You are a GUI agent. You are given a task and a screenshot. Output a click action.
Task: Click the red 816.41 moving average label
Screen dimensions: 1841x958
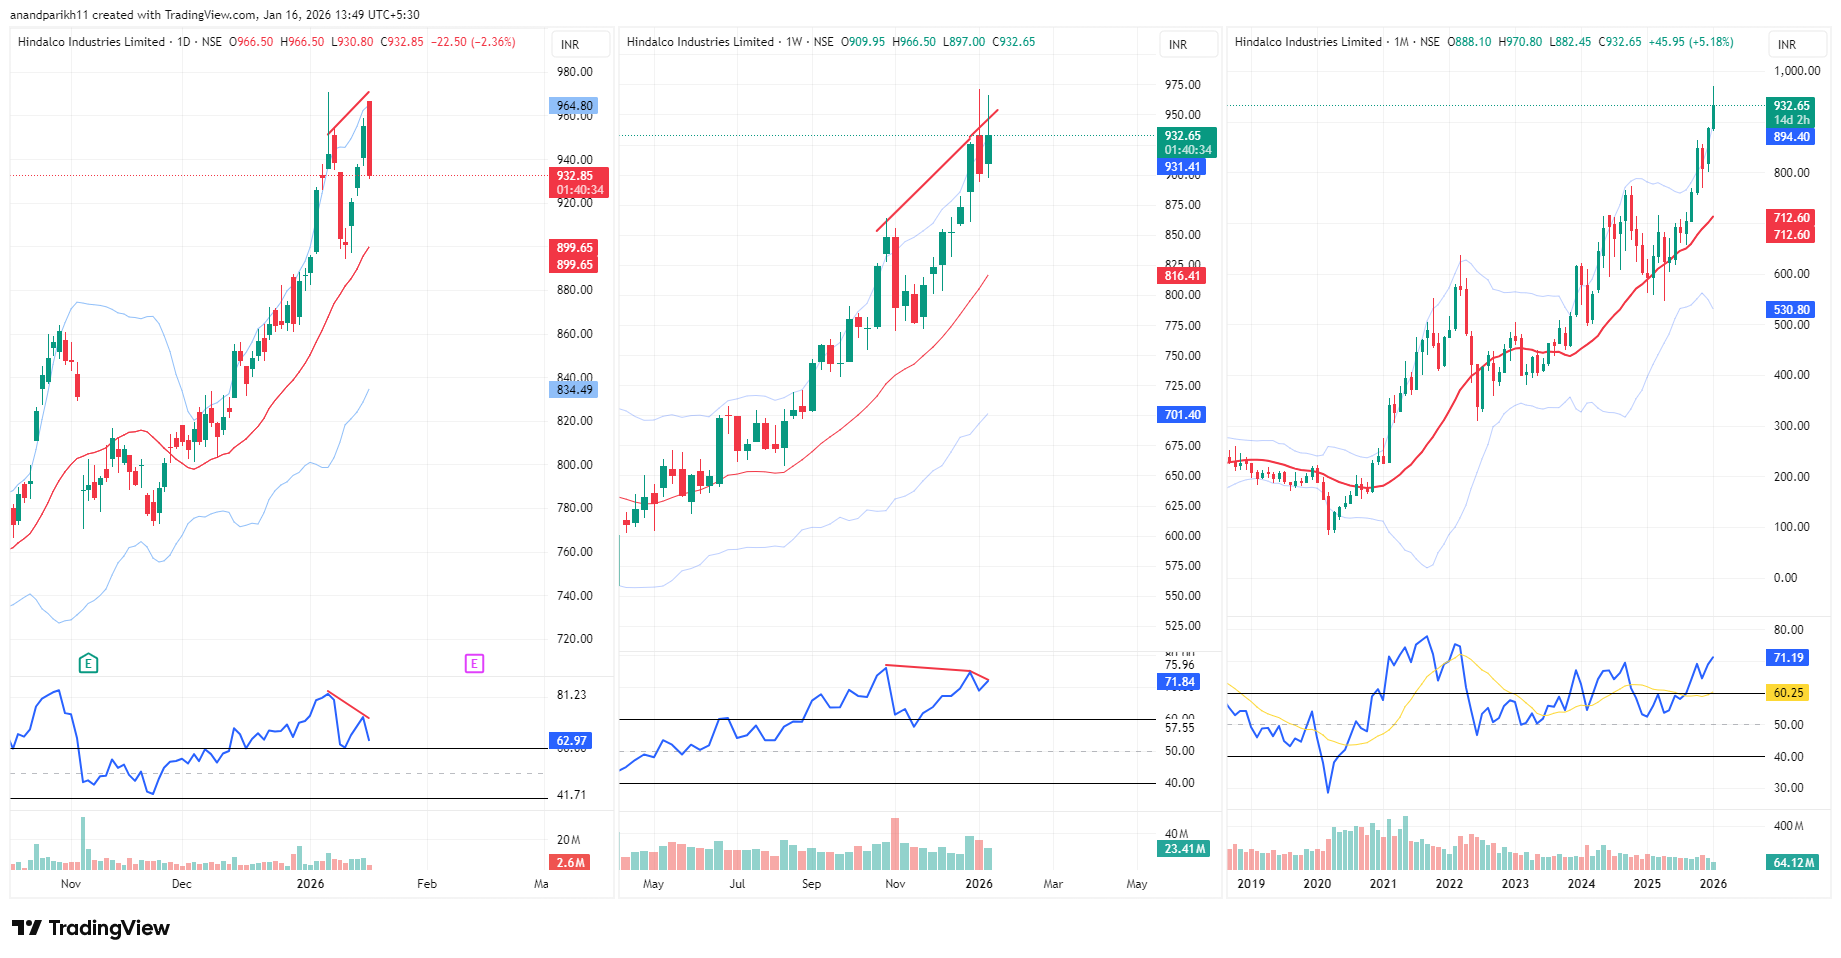point(1181,276)
